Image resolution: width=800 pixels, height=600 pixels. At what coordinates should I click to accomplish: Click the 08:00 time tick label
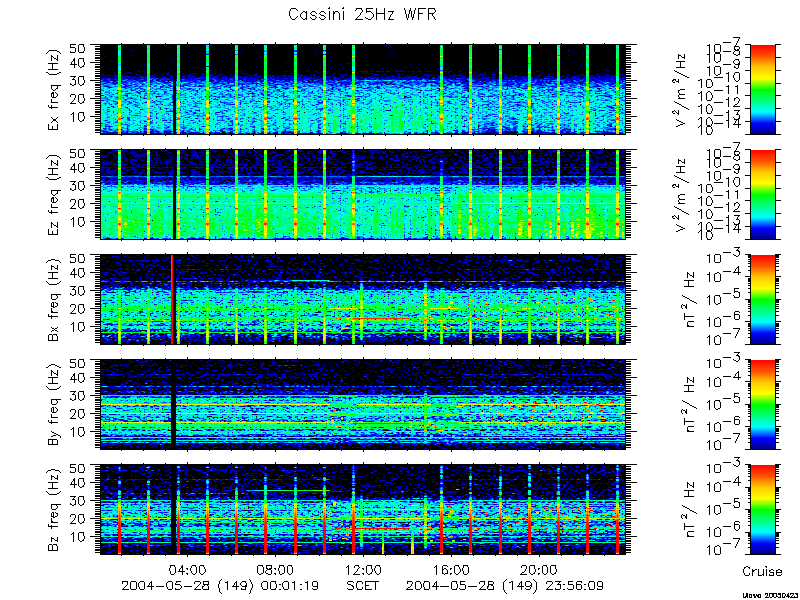coord(276,569)
